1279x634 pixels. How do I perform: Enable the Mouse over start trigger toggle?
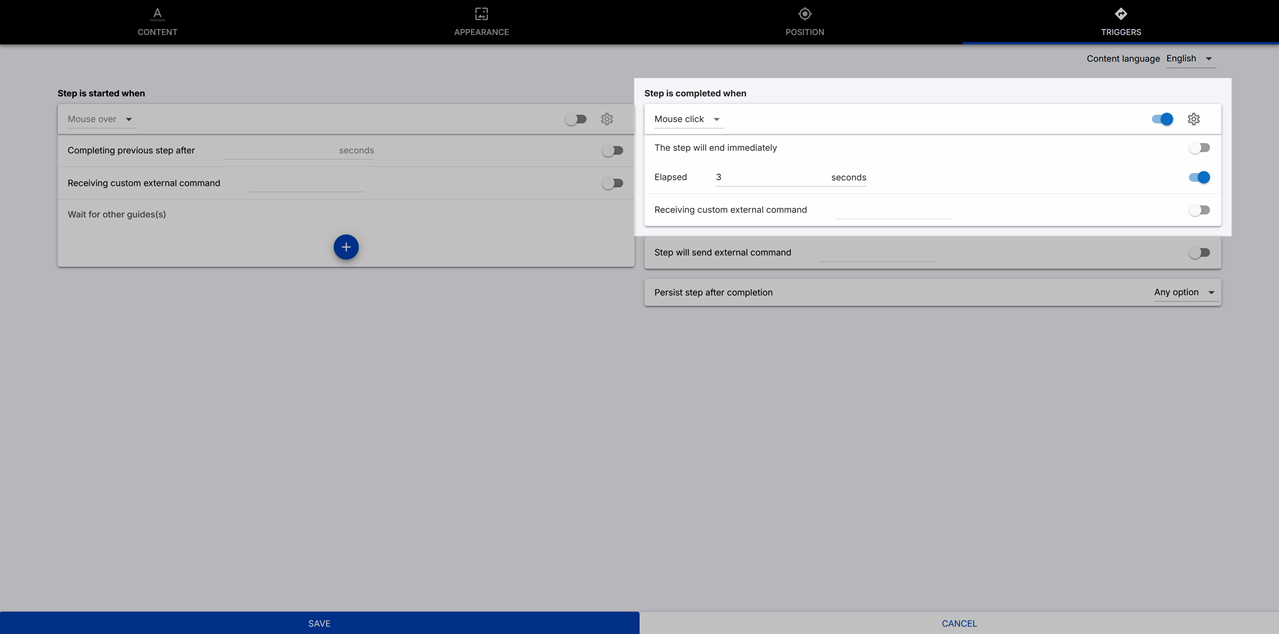576,119
